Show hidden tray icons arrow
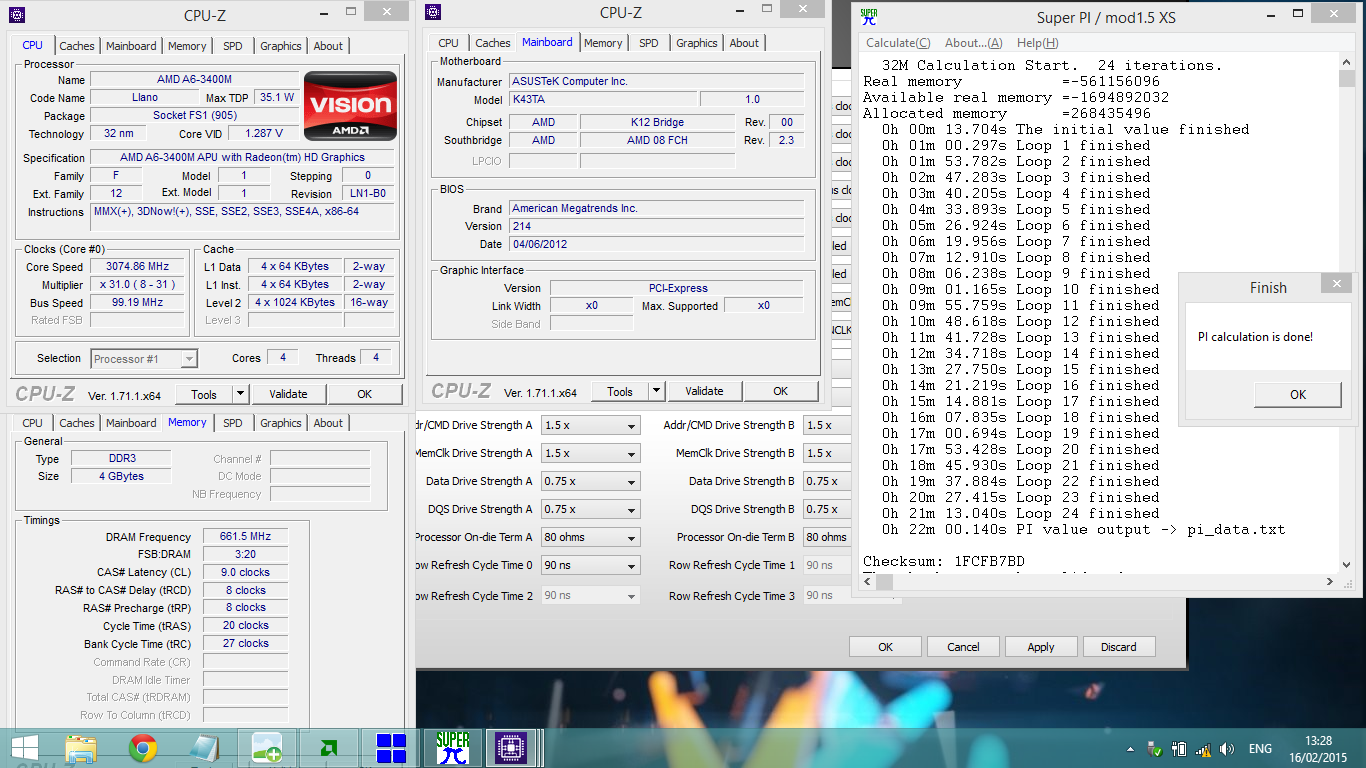 [1131, 749]
